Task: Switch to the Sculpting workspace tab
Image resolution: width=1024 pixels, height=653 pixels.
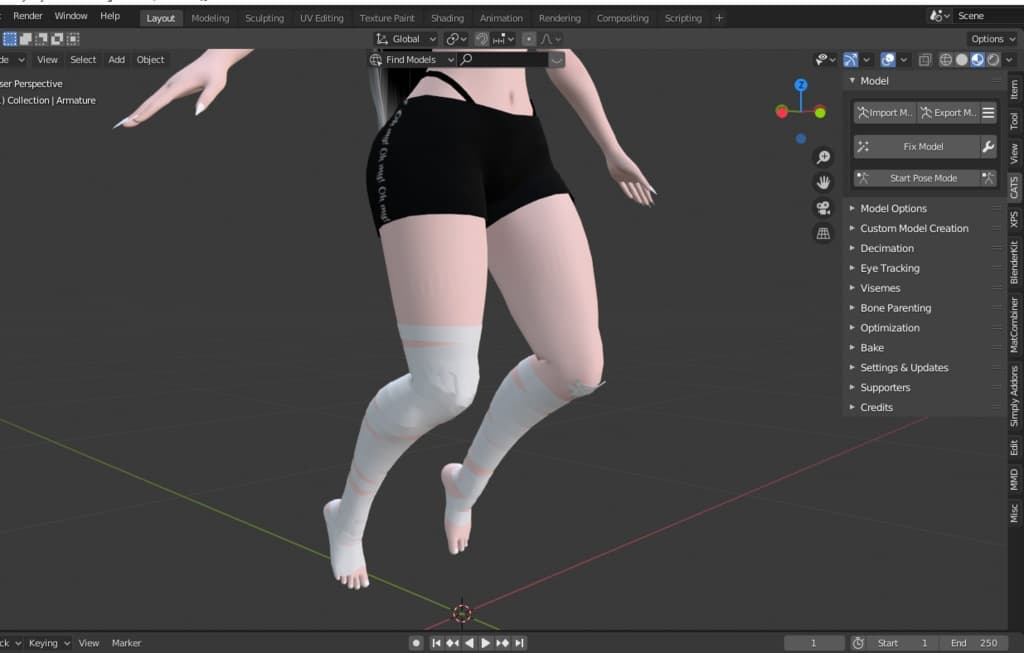Action: tap(264, 18)
